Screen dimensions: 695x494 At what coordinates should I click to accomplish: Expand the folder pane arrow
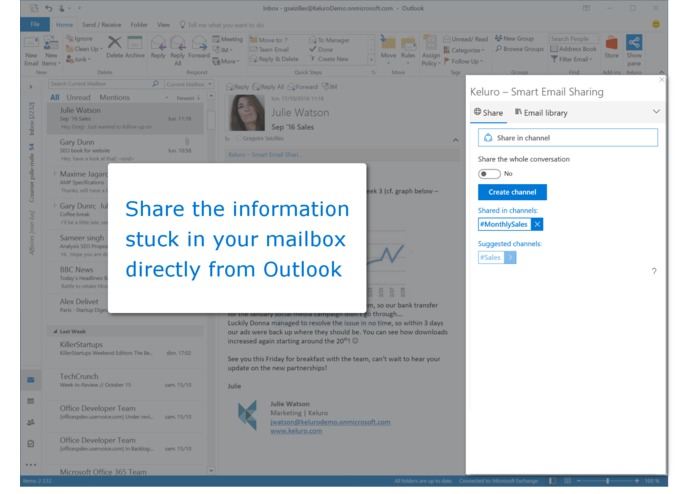point(31,87)
